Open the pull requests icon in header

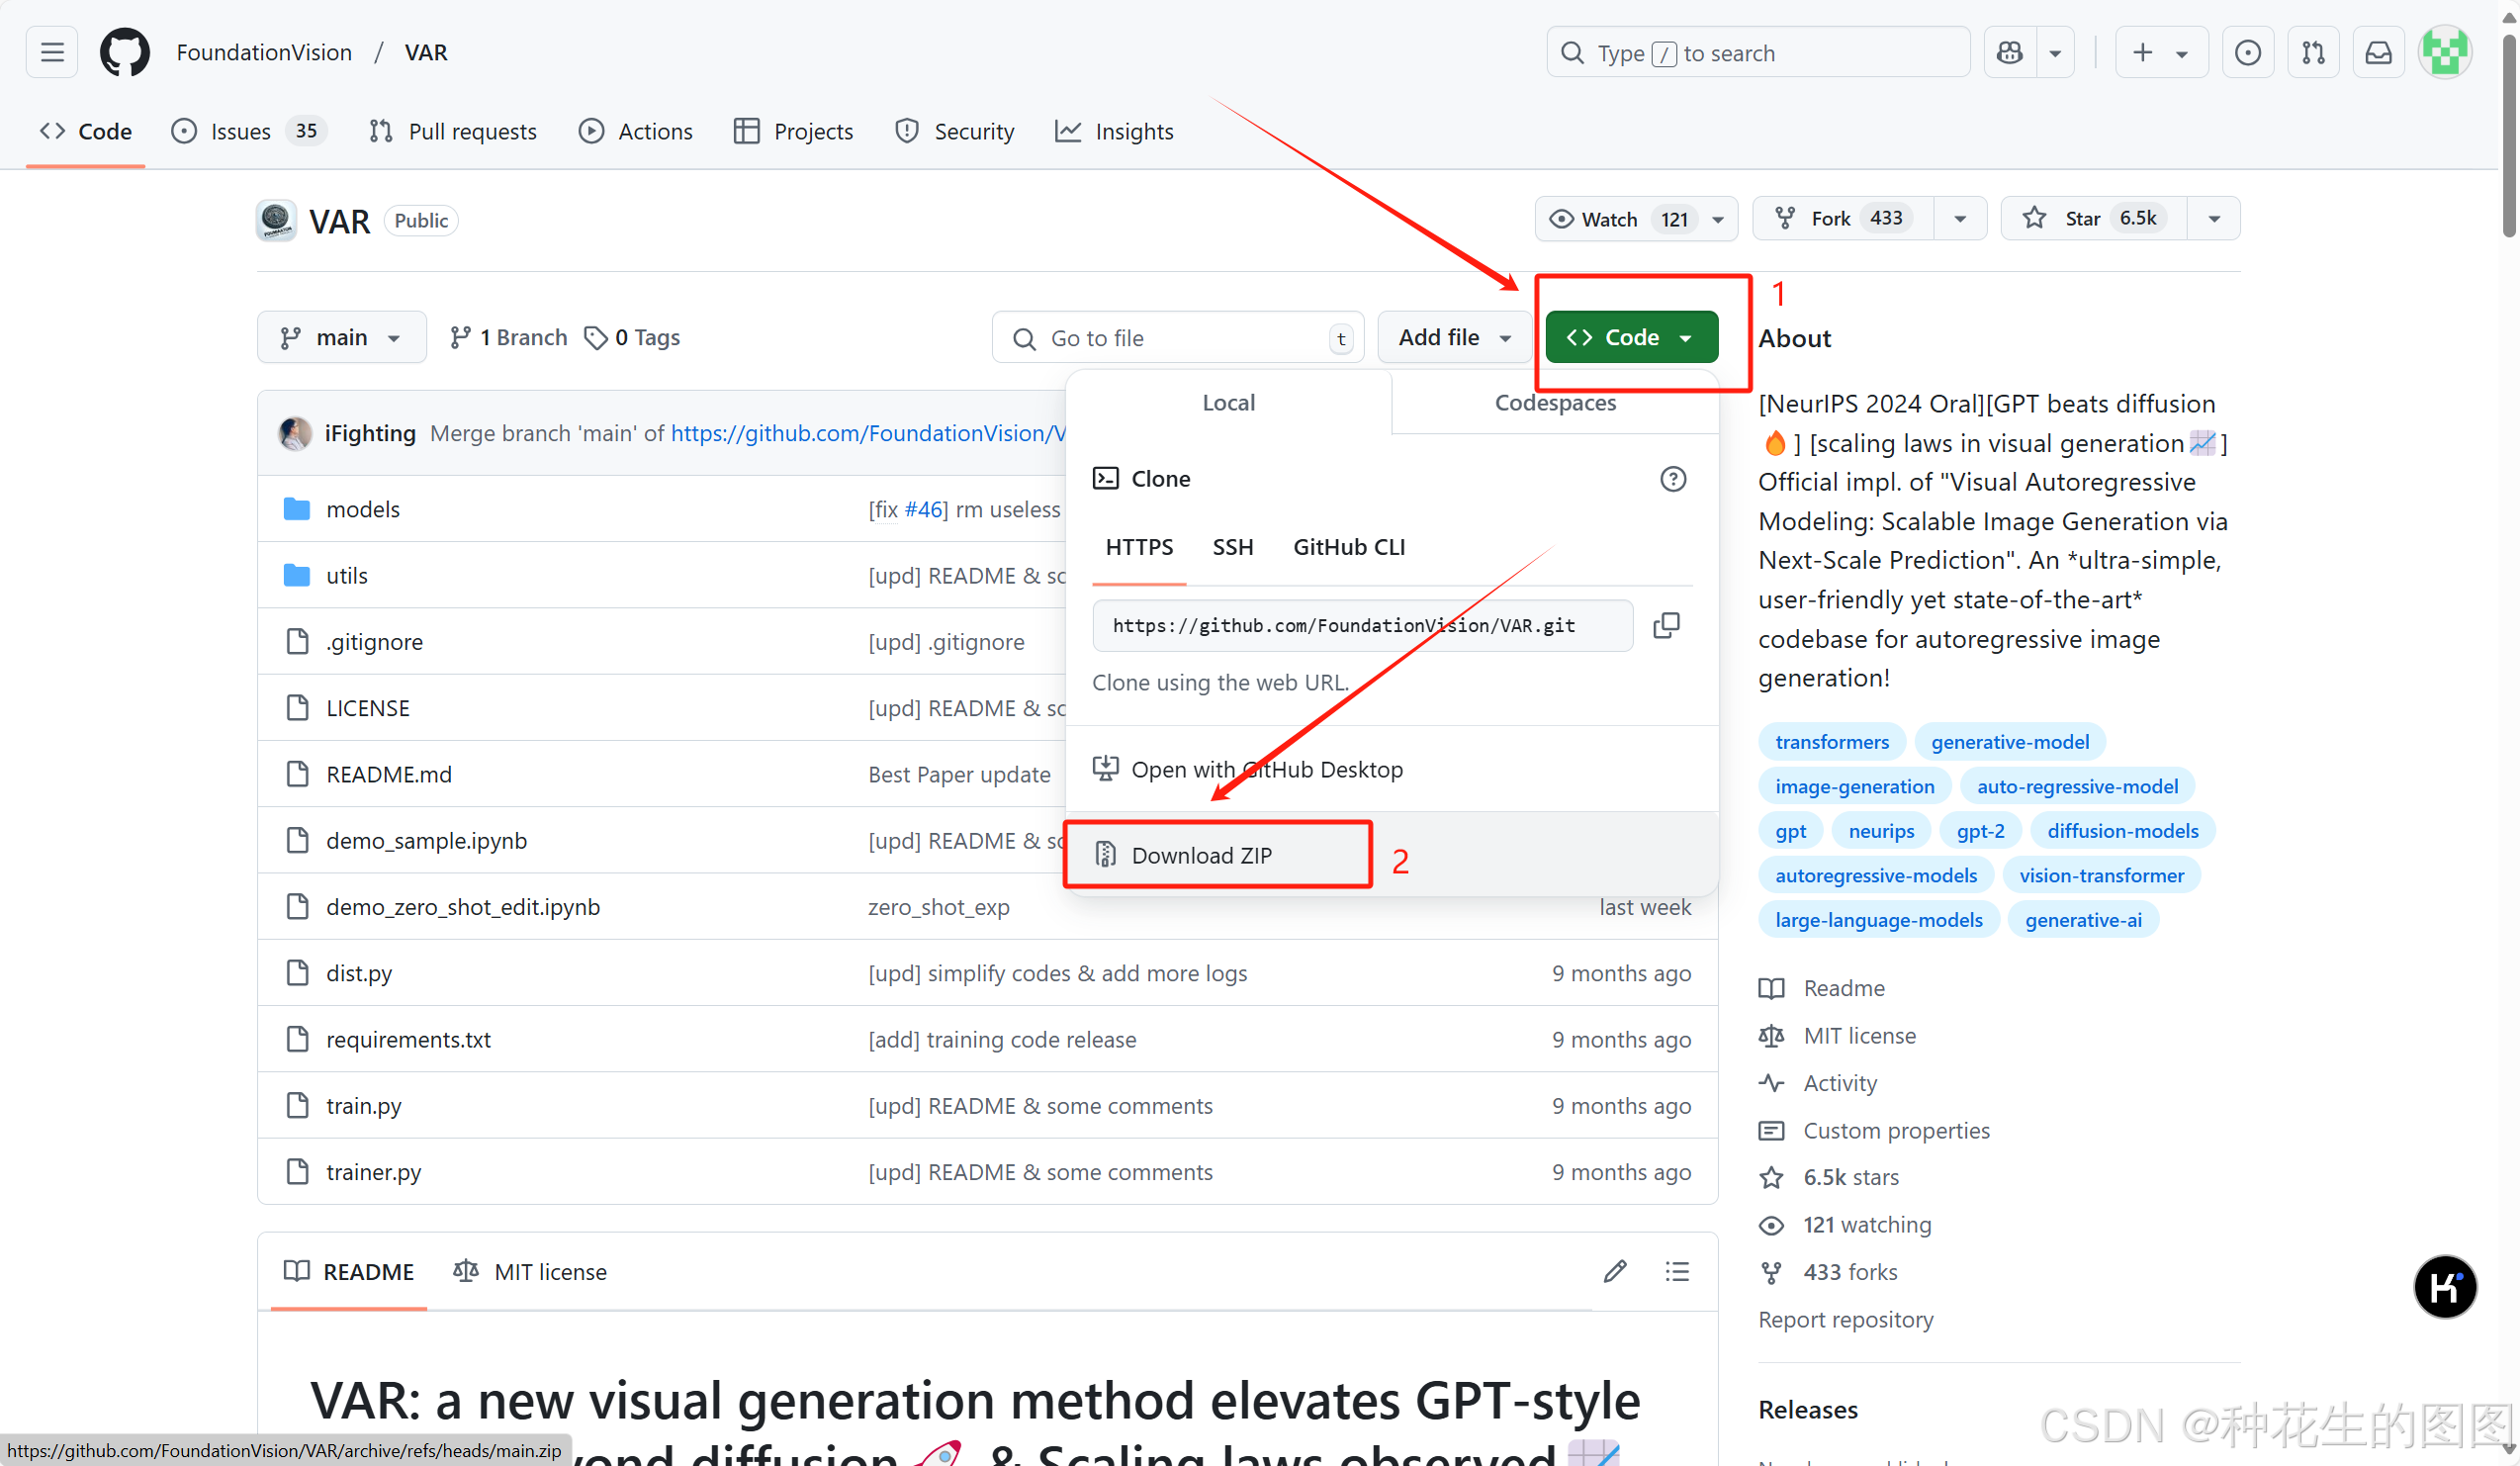[x=2313, y=52]
